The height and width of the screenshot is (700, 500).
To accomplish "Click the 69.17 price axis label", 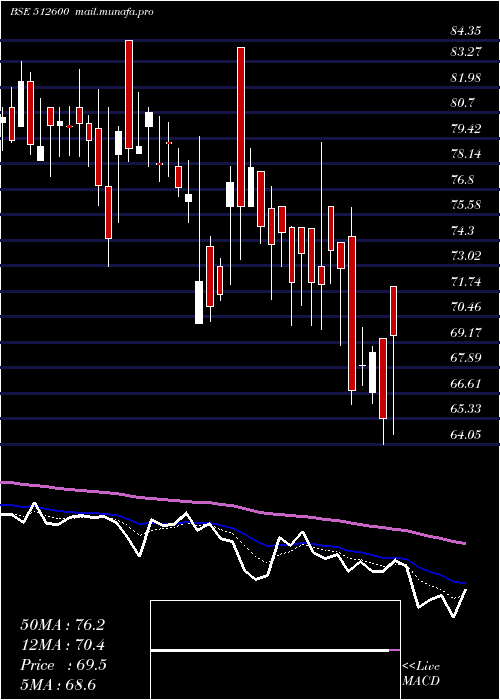I will [x=466, y=333].
